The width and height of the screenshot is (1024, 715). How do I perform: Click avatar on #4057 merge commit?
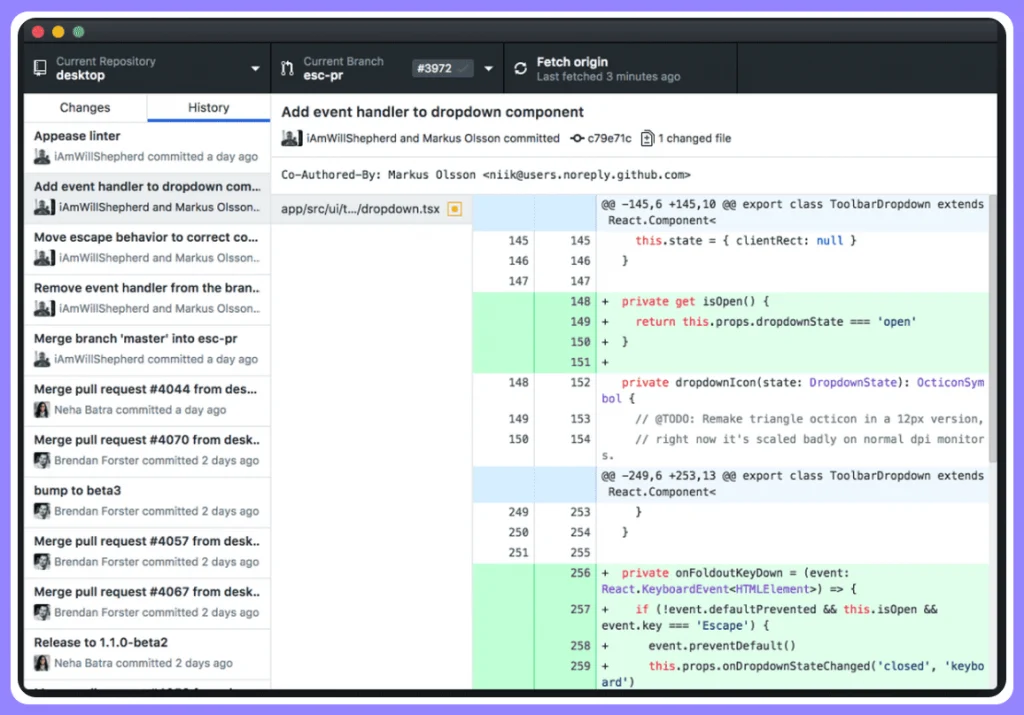[42, 562]
